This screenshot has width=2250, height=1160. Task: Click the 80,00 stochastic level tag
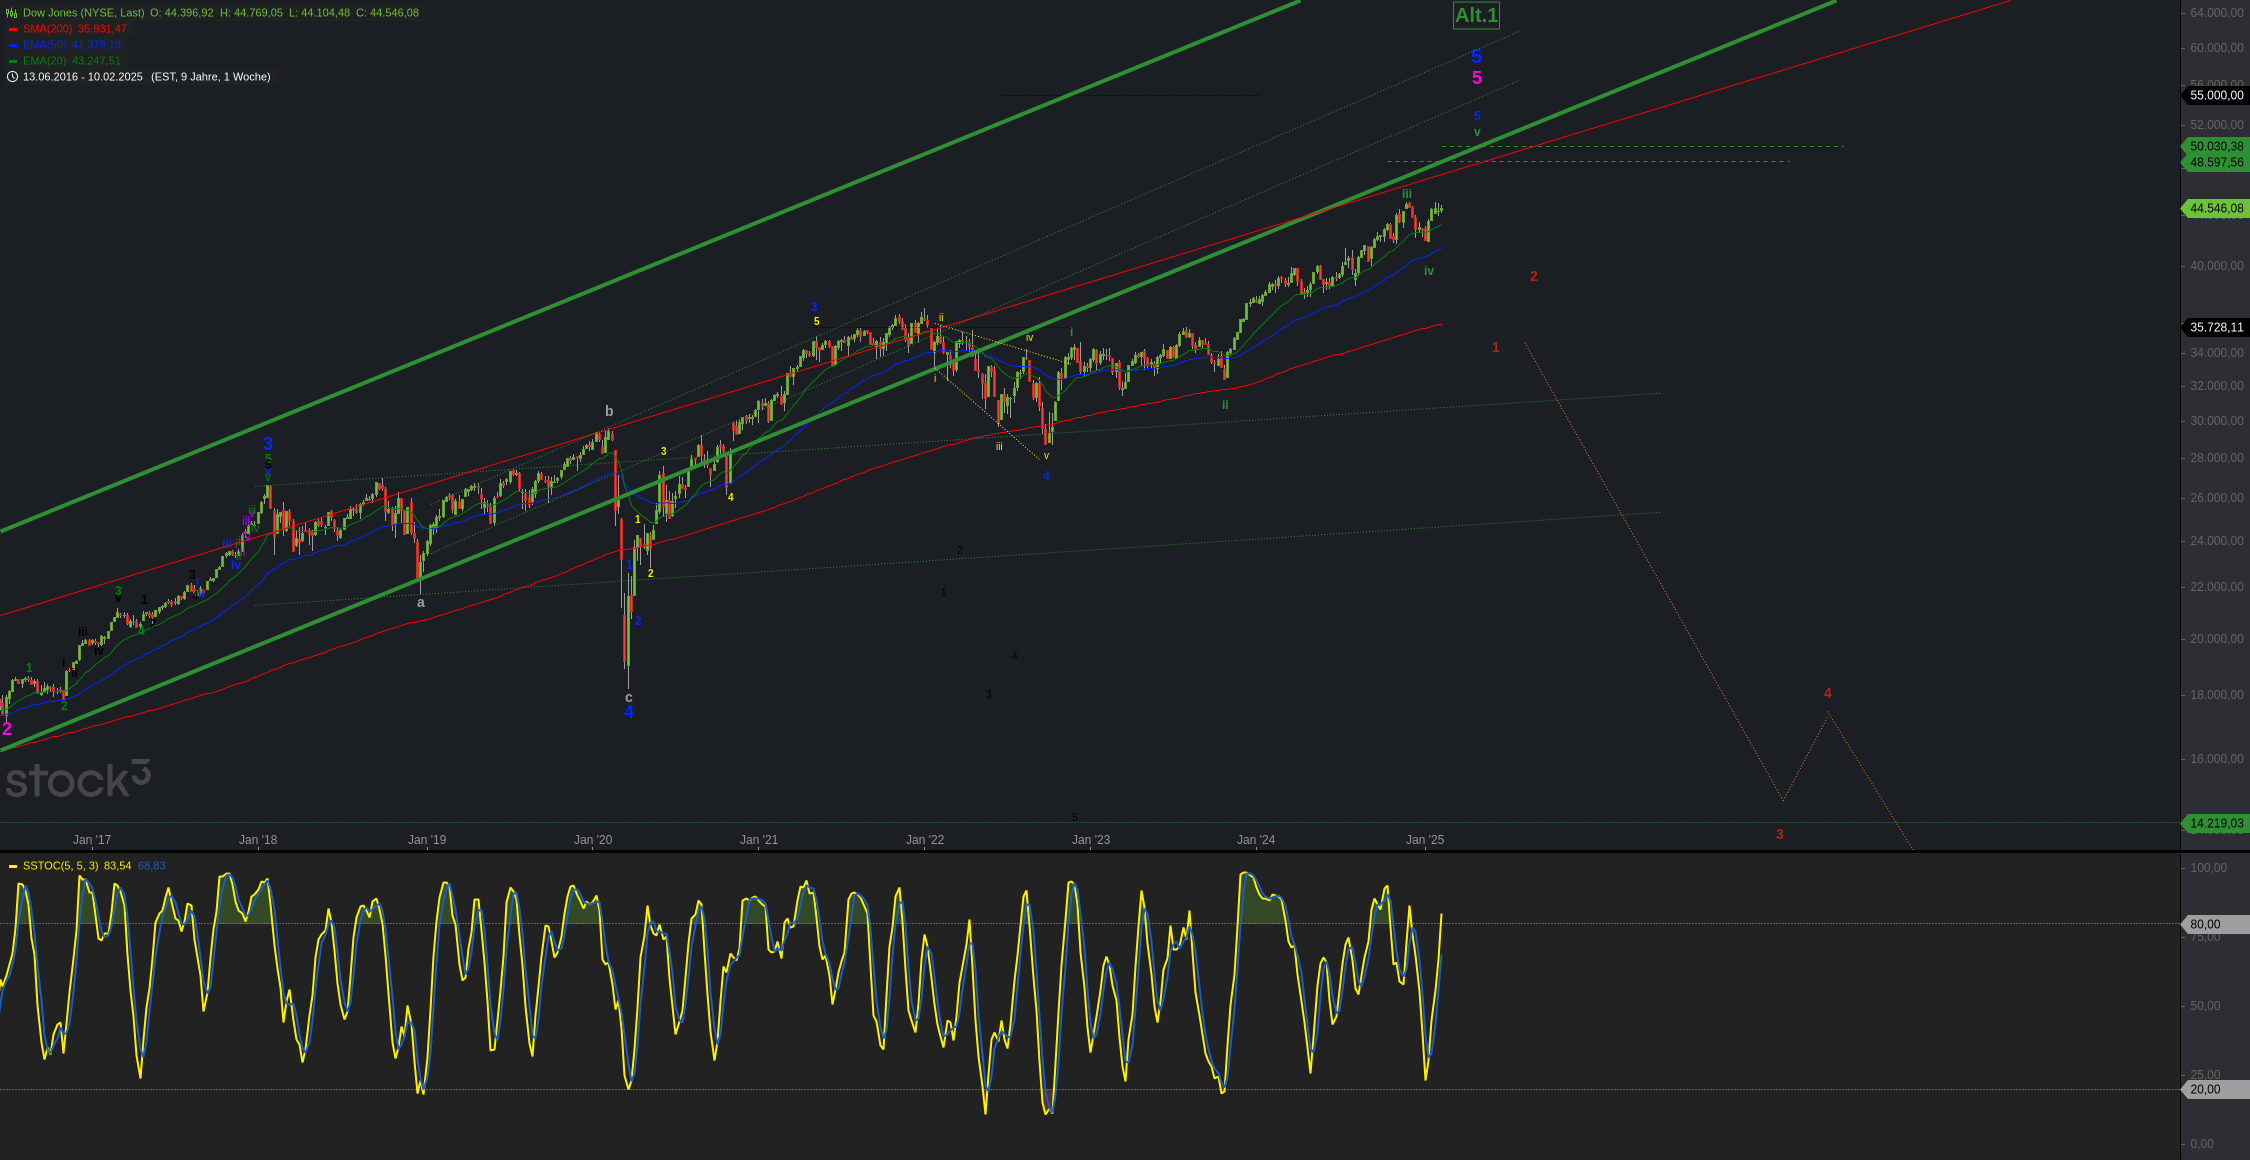pos(2215,924)
